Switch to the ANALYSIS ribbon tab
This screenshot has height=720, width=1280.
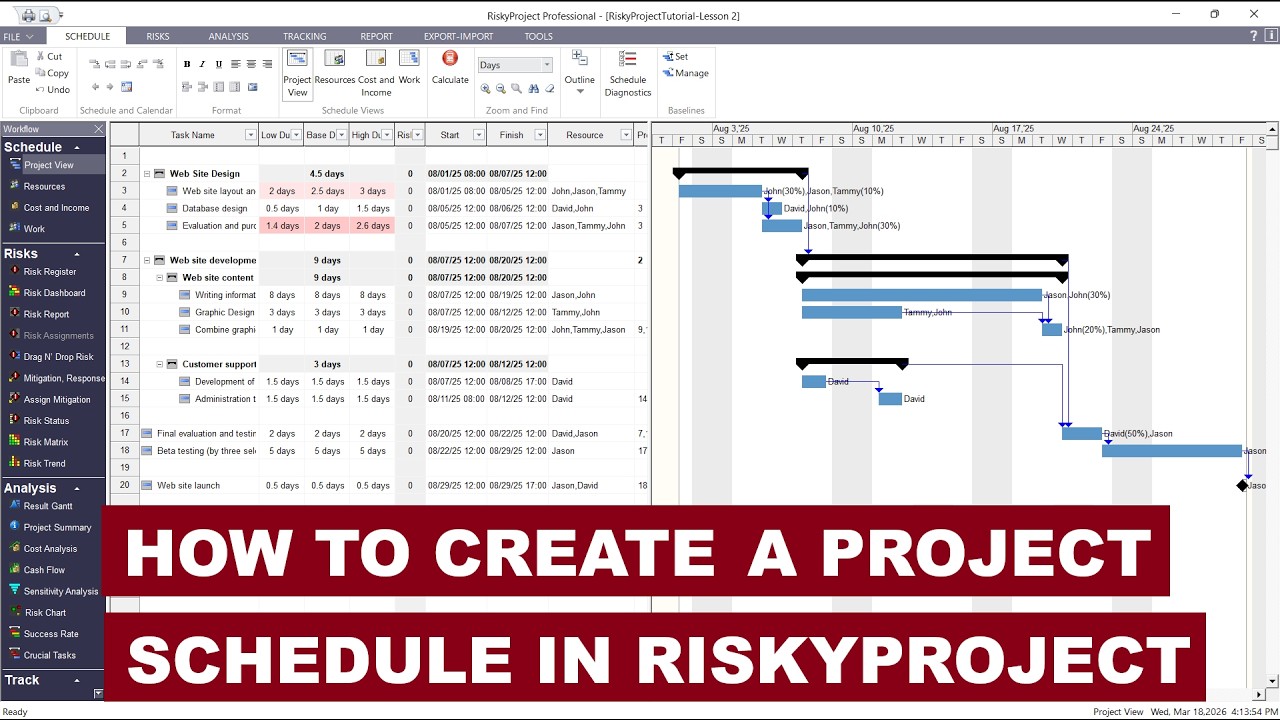pyautogui.click(x=229, y=37)
